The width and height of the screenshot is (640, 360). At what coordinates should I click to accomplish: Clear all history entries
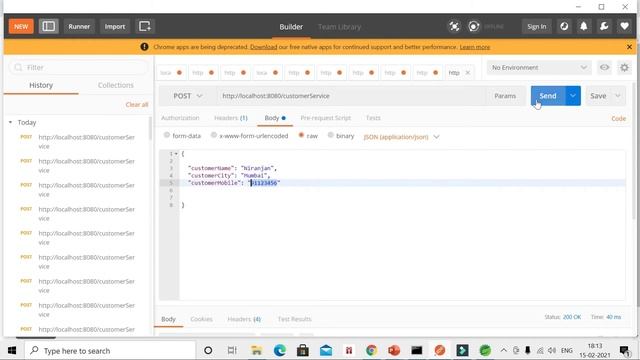[137, 104]
